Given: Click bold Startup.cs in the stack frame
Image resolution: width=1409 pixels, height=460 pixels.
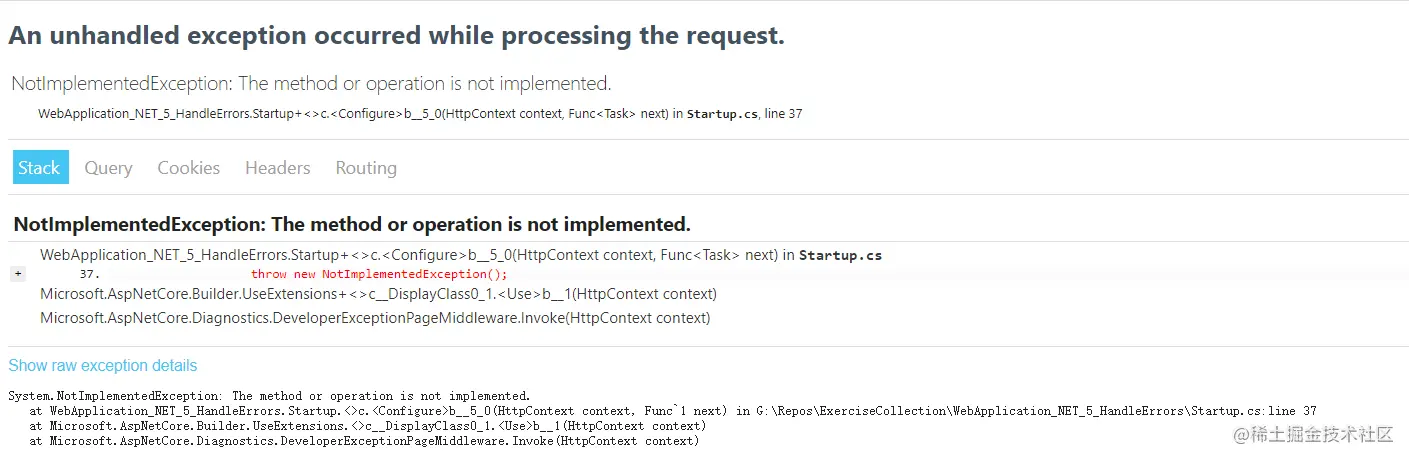Looking at the screenshot, I should pyautogui.click(x=840, y=255).
